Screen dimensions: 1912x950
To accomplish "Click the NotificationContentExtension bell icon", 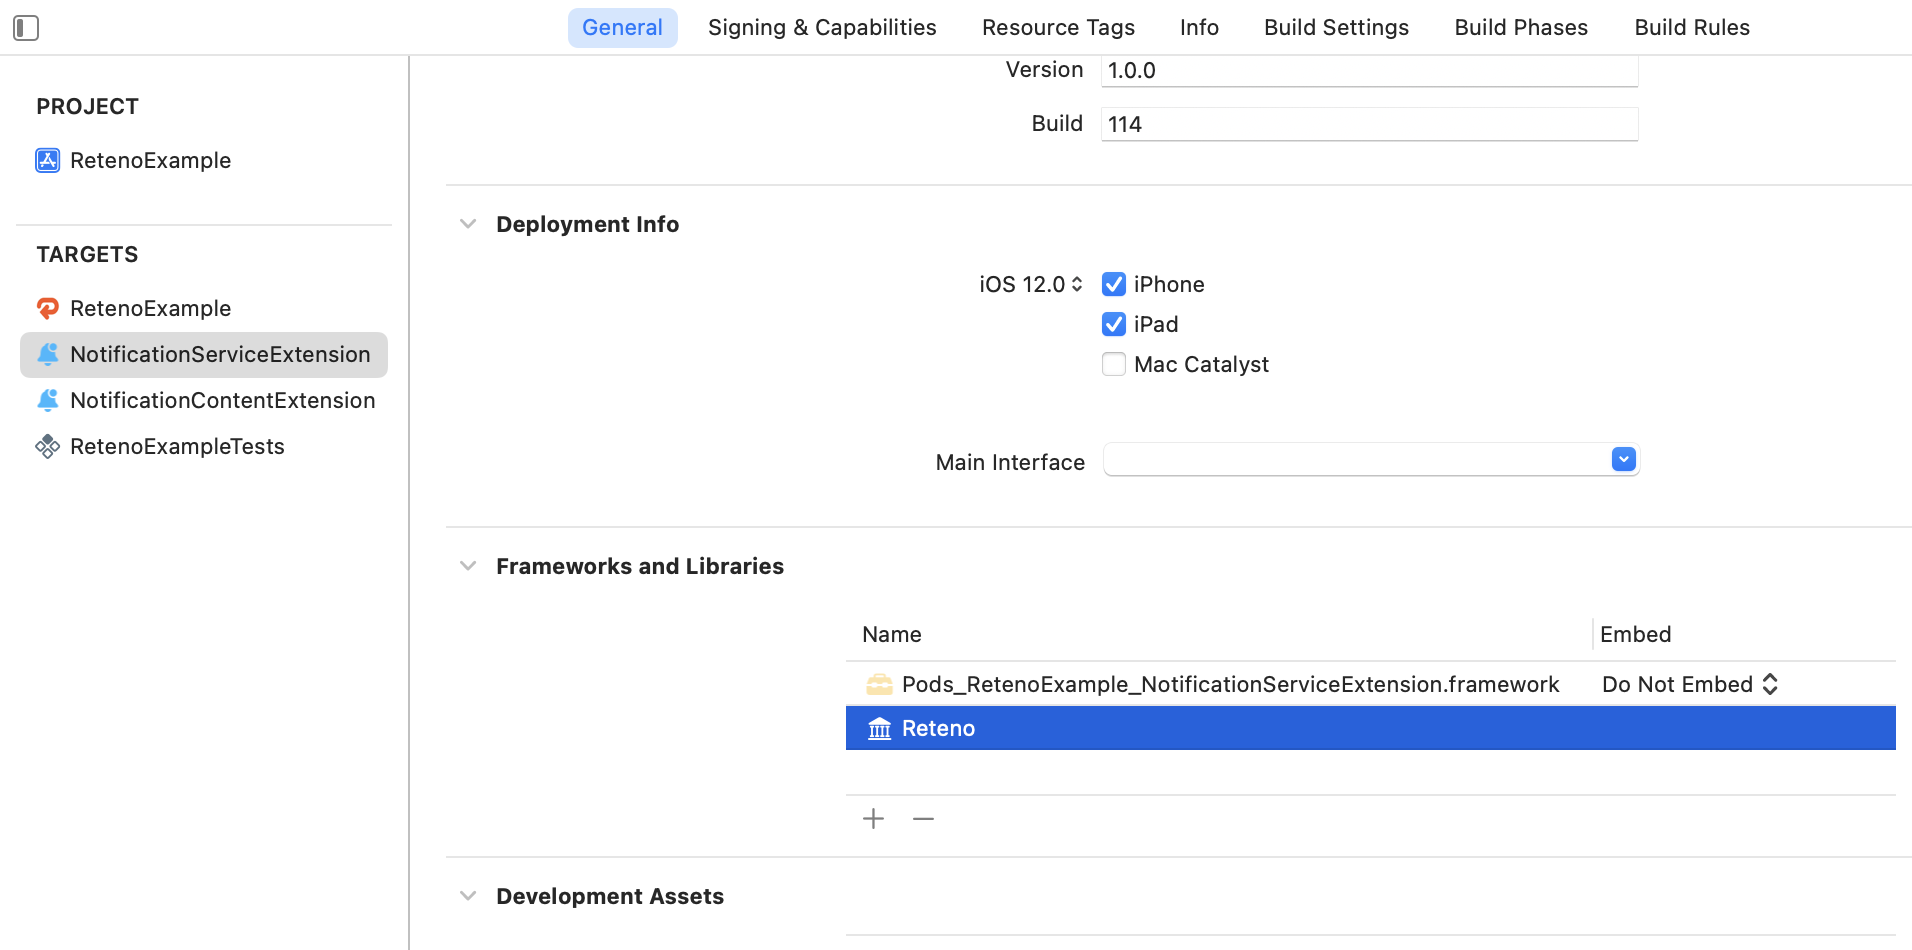I will (x=47, y=400).
